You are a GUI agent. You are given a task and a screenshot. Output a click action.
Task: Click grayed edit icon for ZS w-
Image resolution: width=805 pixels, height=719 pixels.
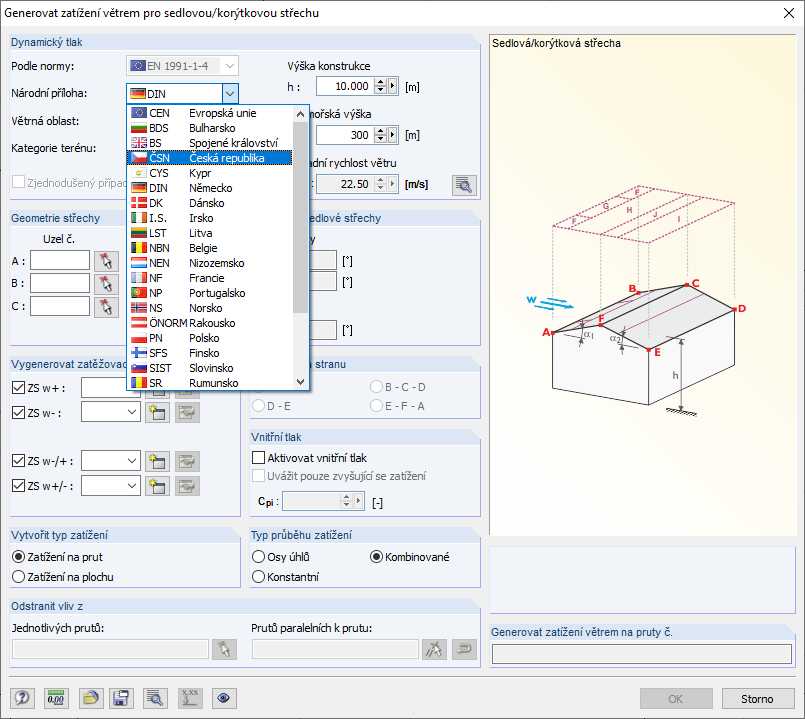click(x=187, y=412)
